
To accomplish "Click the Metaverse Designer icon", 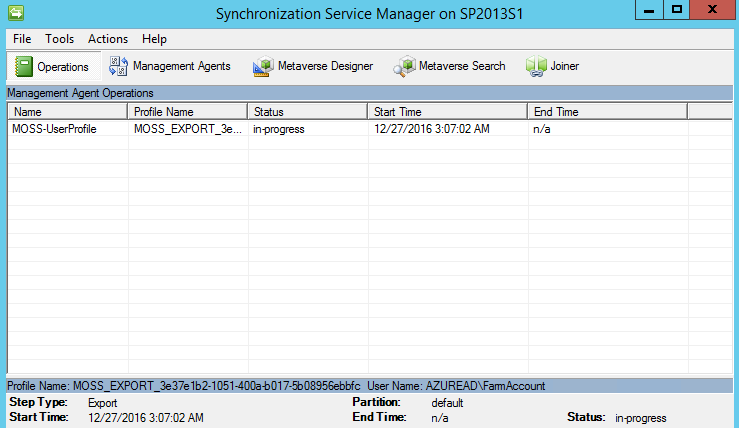I will tap(263, 66).
